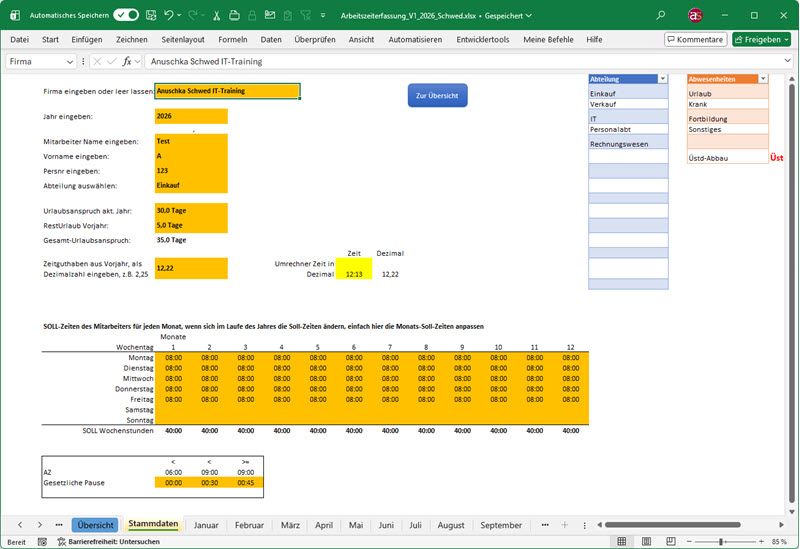Open the Abwesenheiten column filter dropdown
Screen dimensions: 800x549
pos(763,78)
